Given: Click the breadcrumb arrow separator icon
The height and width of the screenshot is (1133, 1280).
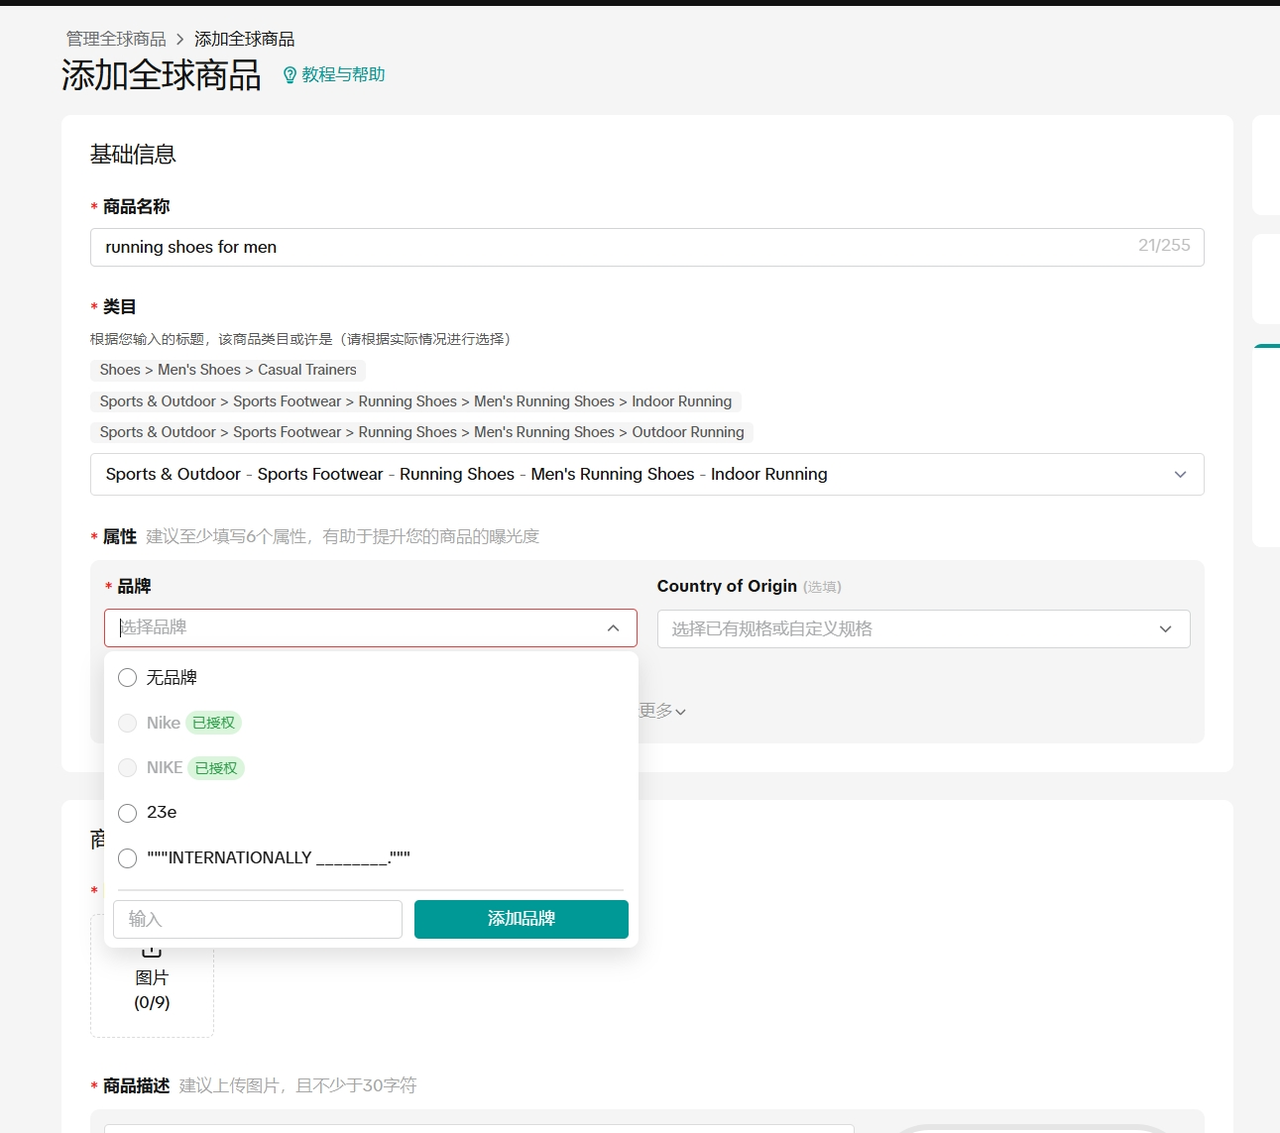Looking at the screenshot, I should [180, 39].
